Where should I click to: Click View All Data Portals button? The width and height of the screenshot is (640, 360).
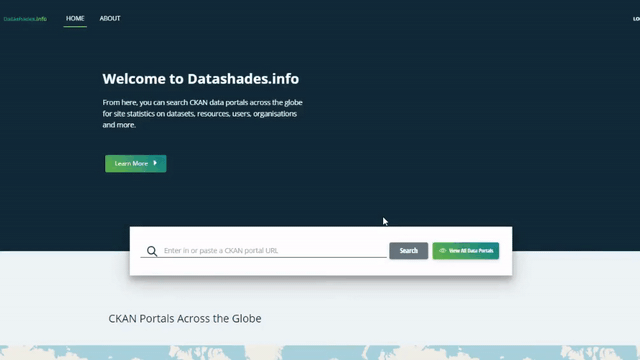point(466,251)
